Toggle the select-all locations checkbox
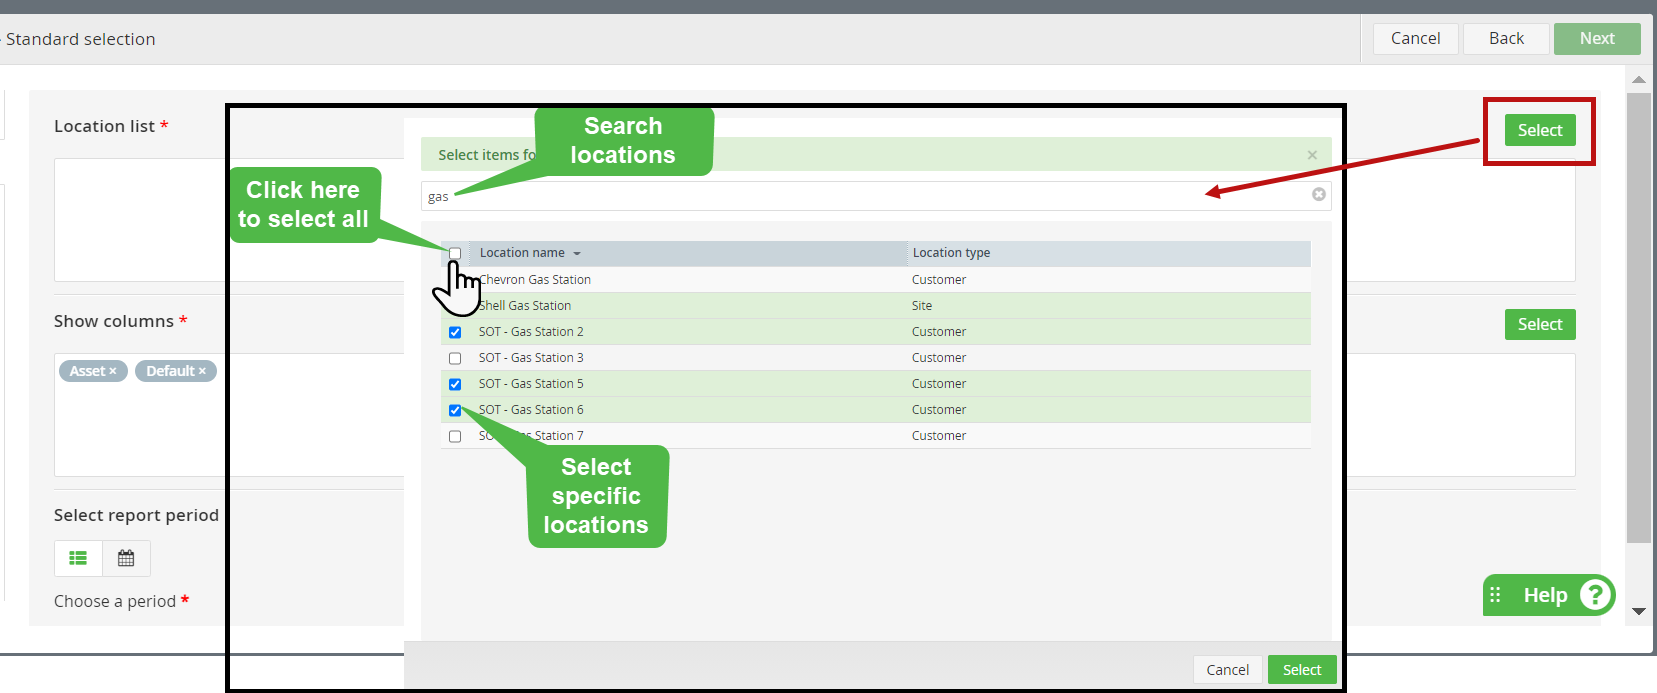This screenshot has height=693, width=1657. coord(455,253)
